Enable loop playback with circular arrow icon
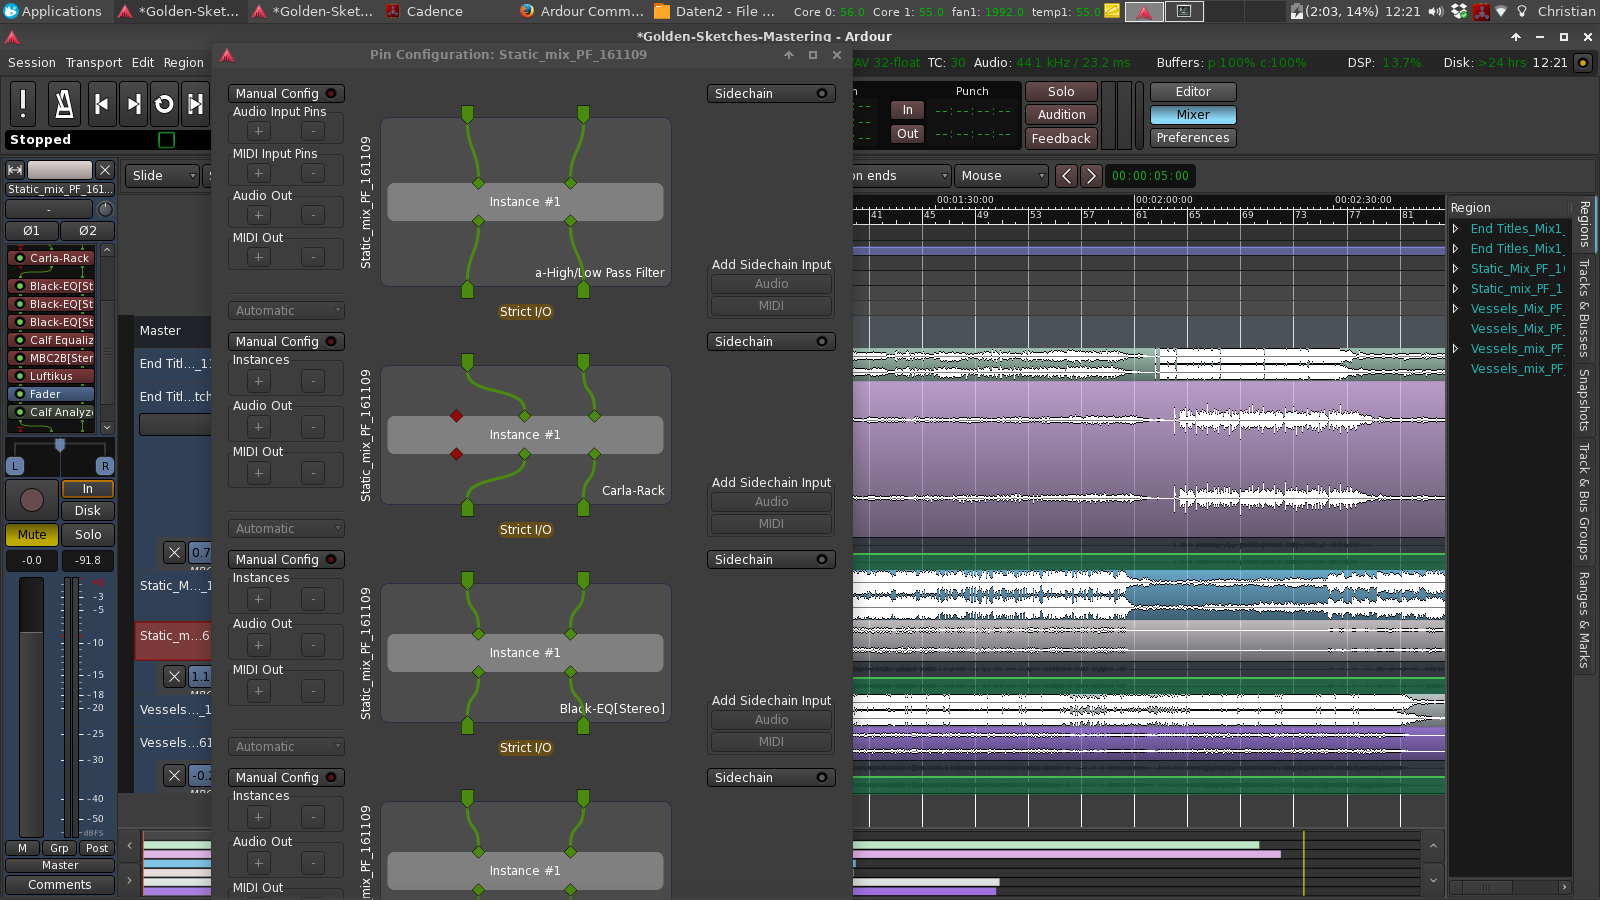1600x900 pixels. [x=165, y=104]
